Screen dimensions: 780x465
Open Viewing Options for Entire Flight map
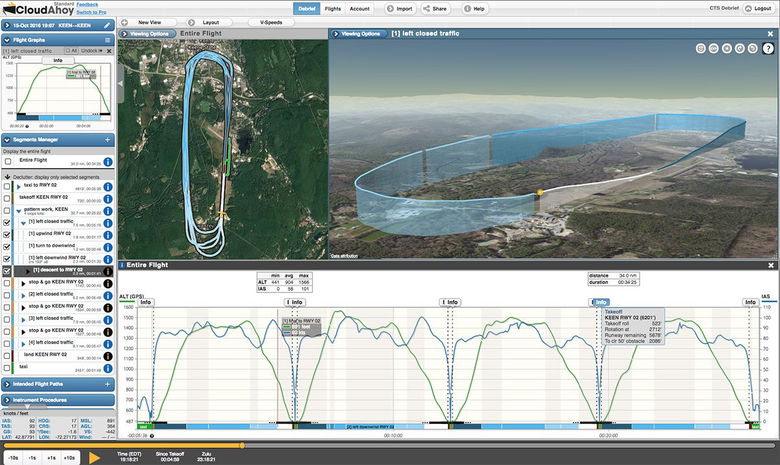pyautogui.click(x=148, y=34)
